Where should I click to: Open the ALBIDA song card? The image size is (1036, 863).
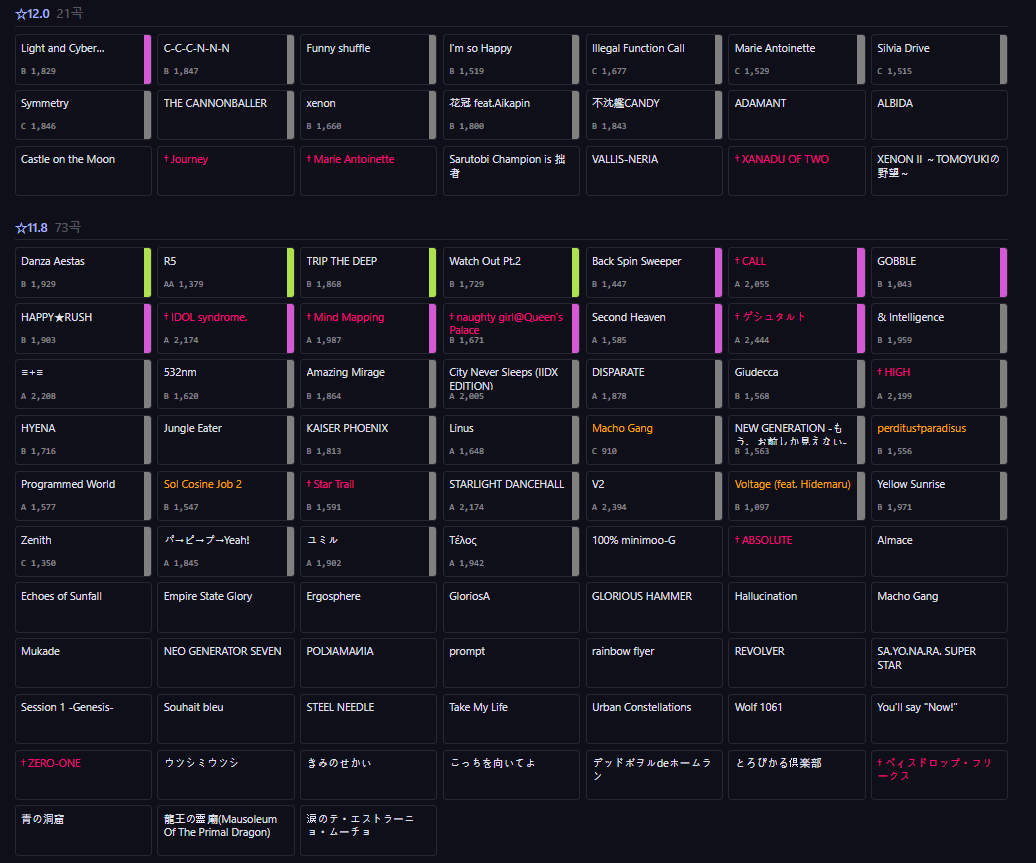(x=940, y=115)
